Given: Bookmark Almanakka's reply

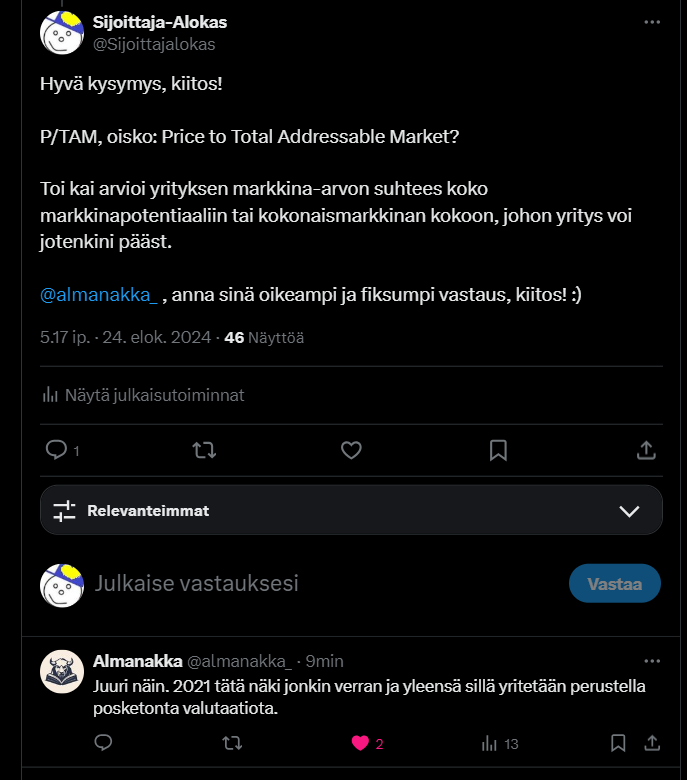Looking at the screenshot, I should tap(618, 743).
